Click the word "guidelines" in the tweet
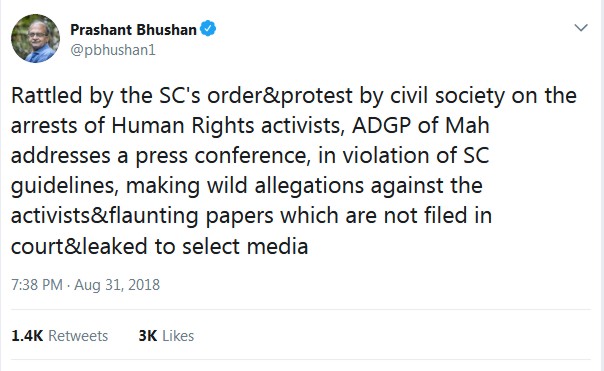 pos(63,186)
